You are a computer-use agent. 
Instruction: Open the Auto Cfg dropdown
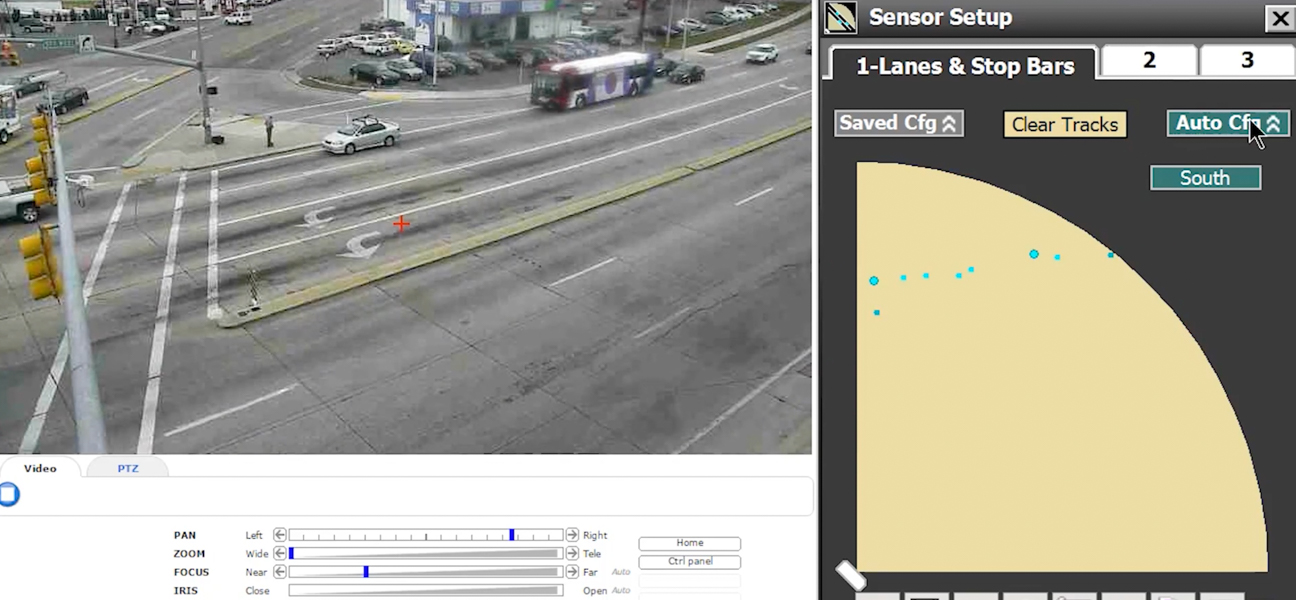pos(1228,123)
